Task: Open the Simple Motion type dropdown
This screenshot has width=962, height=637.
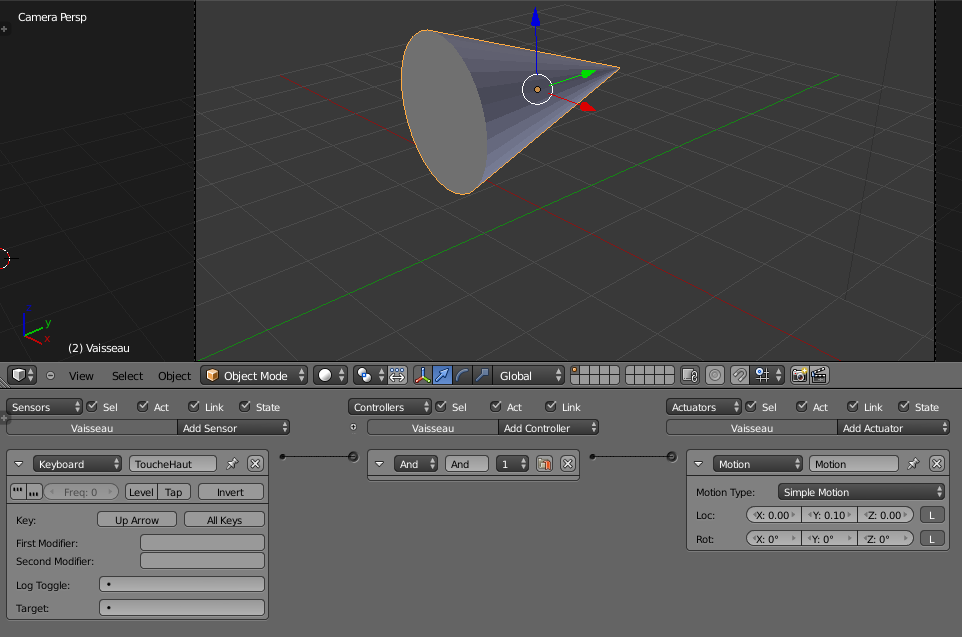Action: click(861, 492)
